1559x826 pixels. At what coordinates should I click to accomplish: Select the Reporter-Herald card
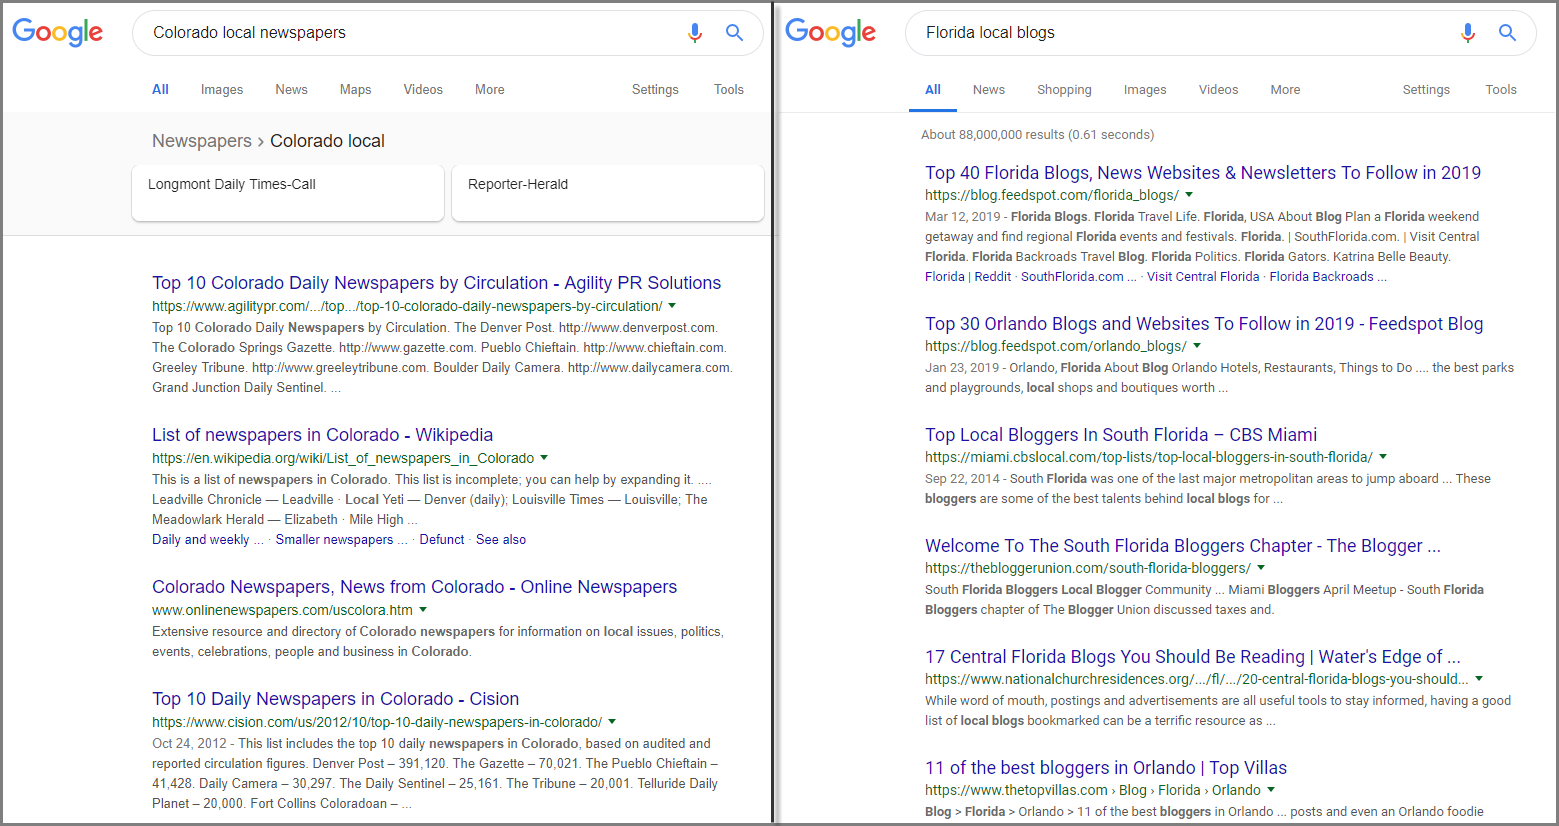coord(608,193)
